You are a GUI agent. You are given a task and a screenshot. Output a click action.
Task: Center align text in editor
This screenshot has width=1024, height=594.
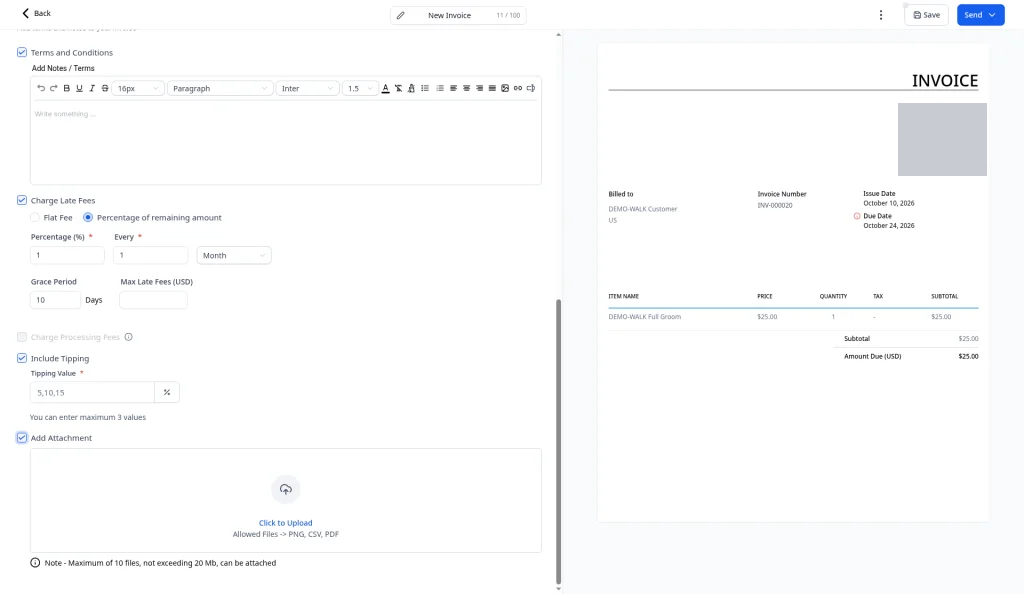(466, 88)
